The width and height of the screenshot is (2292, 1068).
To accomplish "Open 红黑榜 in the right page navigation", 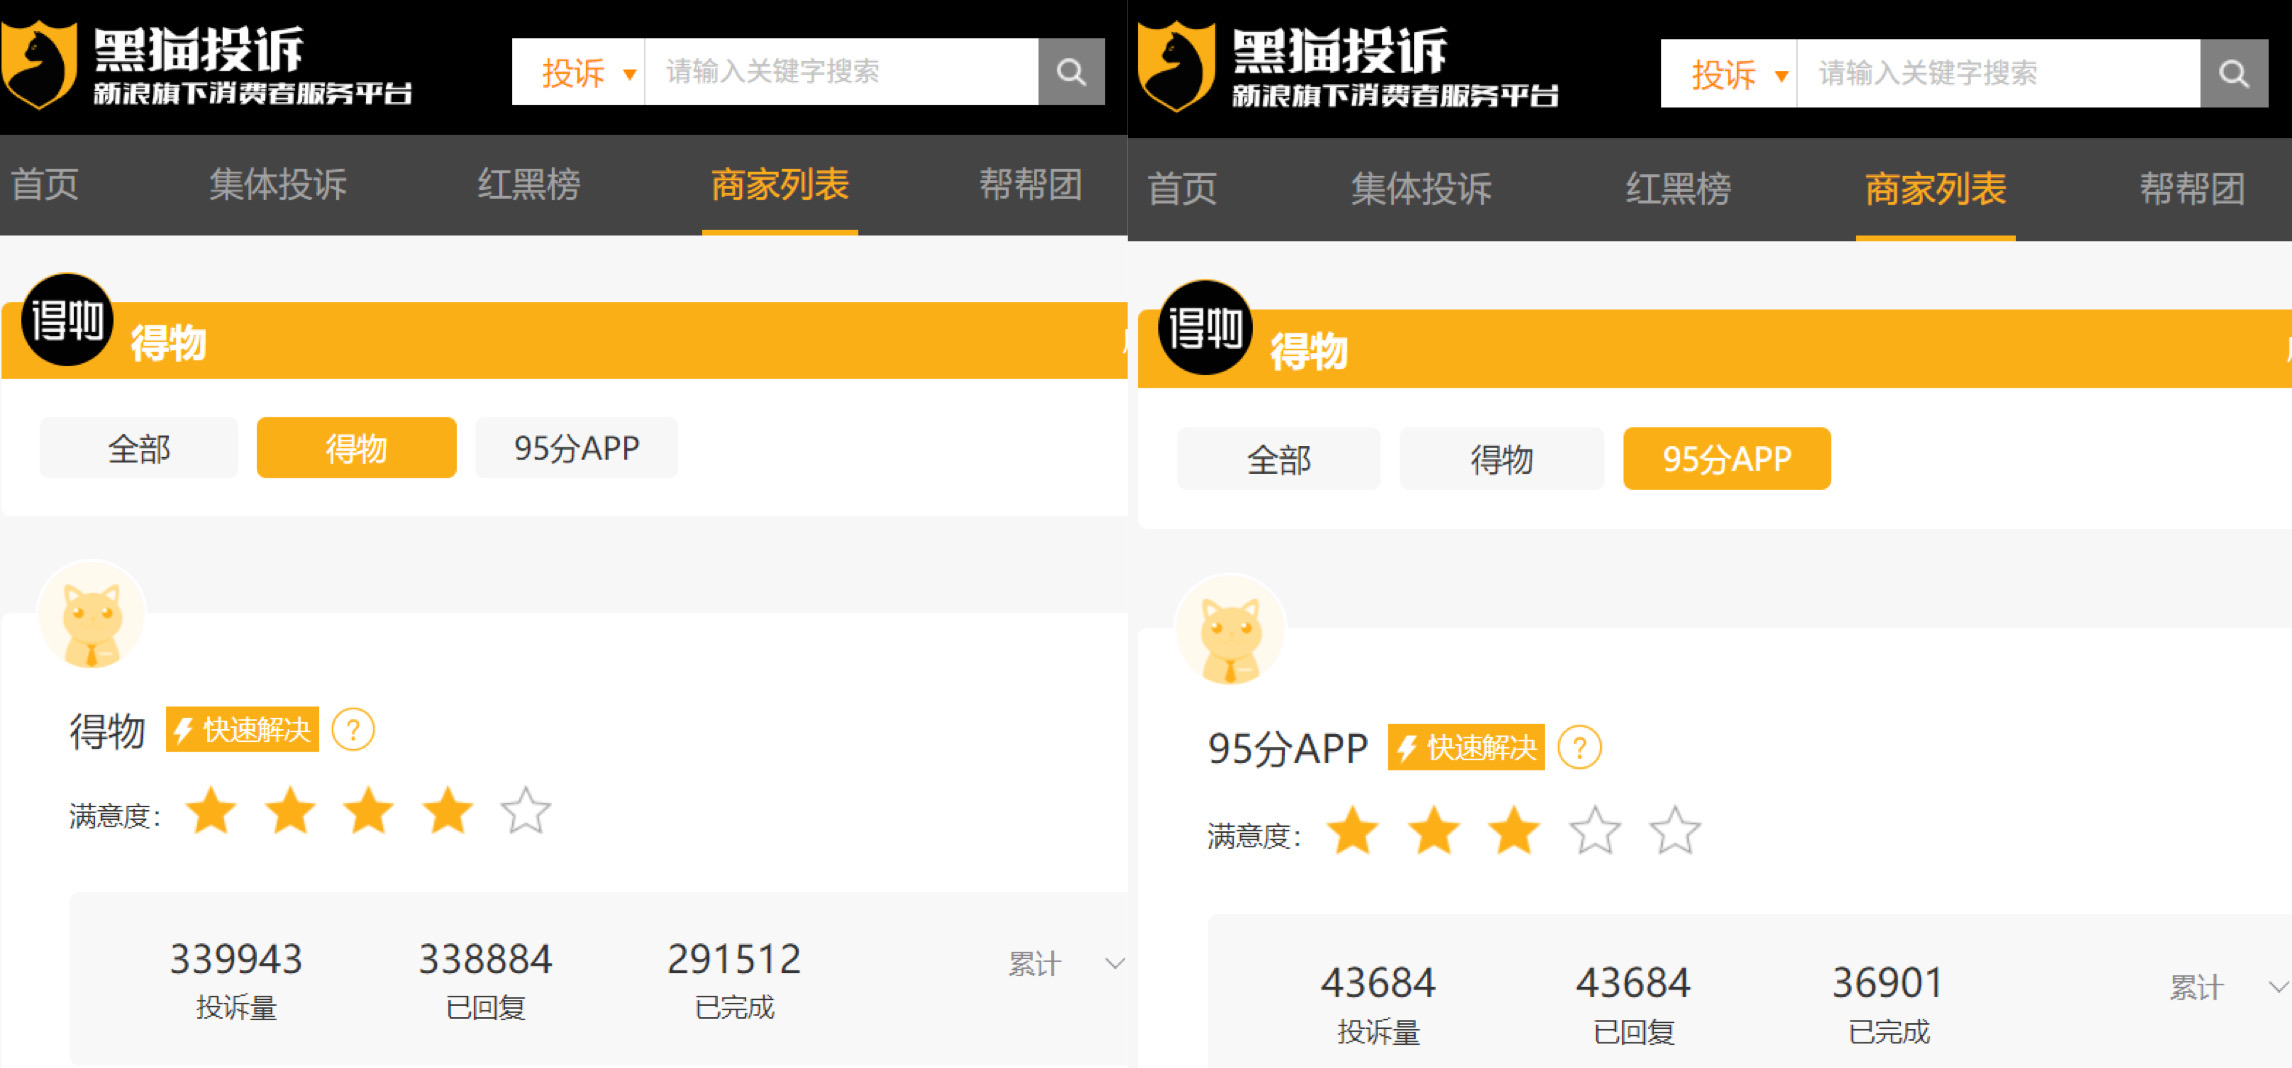I will coord(1678,189).
